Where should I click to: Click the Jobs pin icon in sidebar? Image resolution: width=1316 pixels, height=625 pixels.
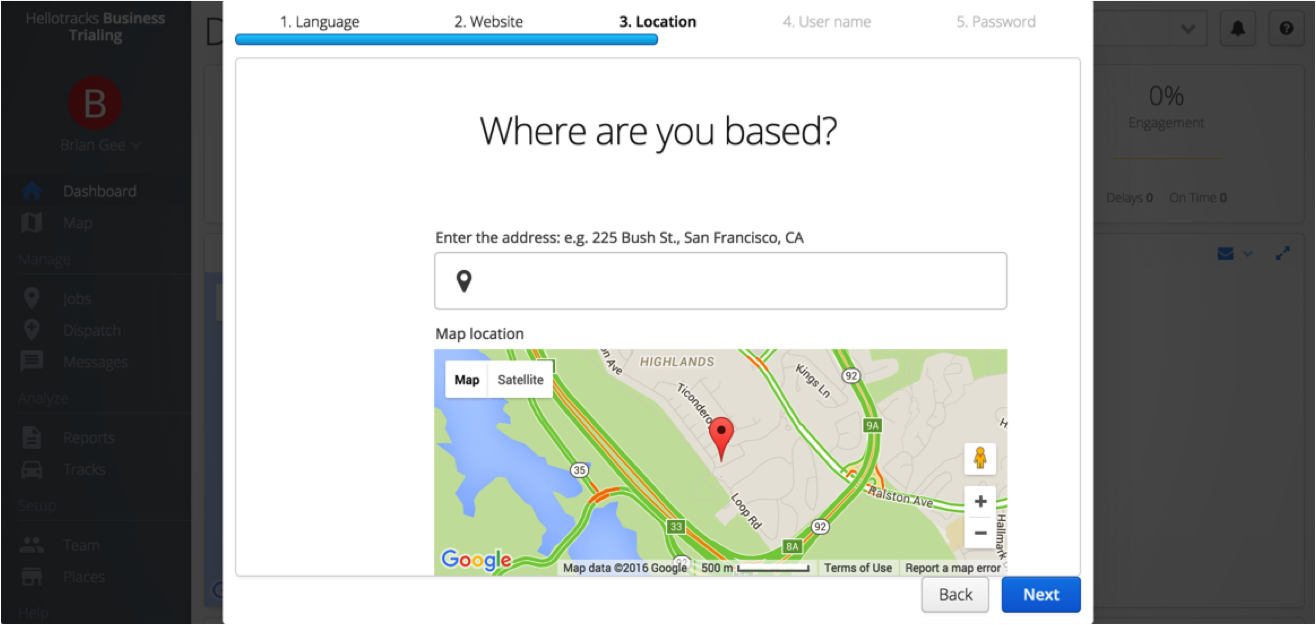32,298
